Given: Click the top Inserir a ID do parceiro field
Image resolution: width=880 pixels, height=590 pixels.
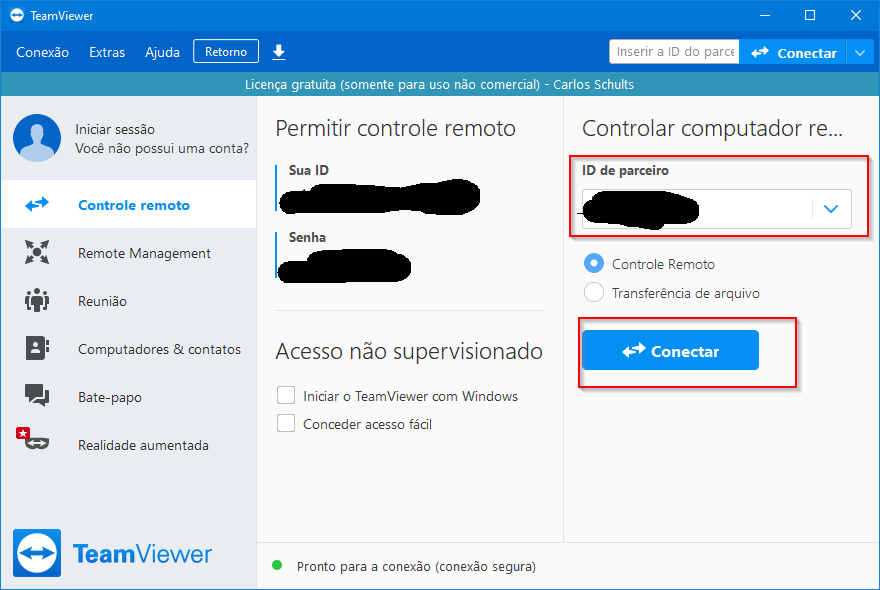Looking at the screenshot, I should pyautogui.click(x=674, y=52).
